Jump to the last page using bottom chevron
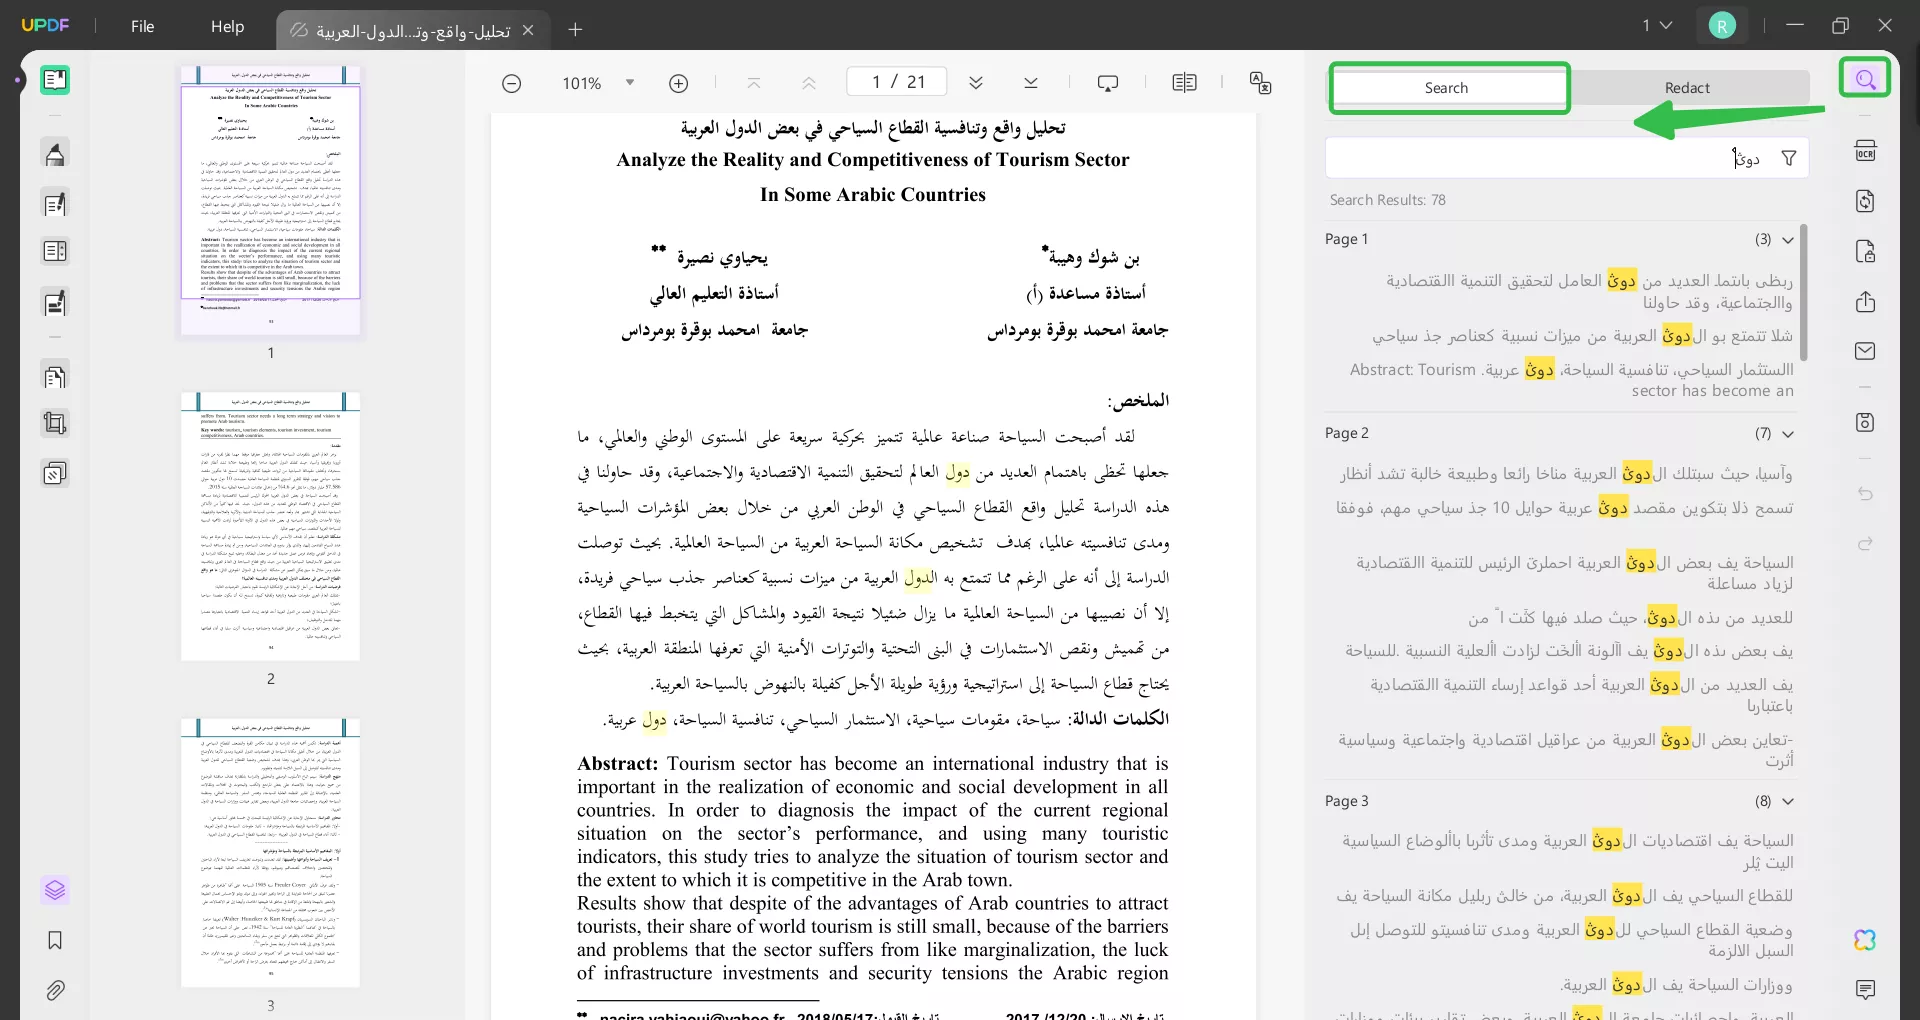The height and width of the screenshot is (1020, 1920). click(x=1031, y=83)
